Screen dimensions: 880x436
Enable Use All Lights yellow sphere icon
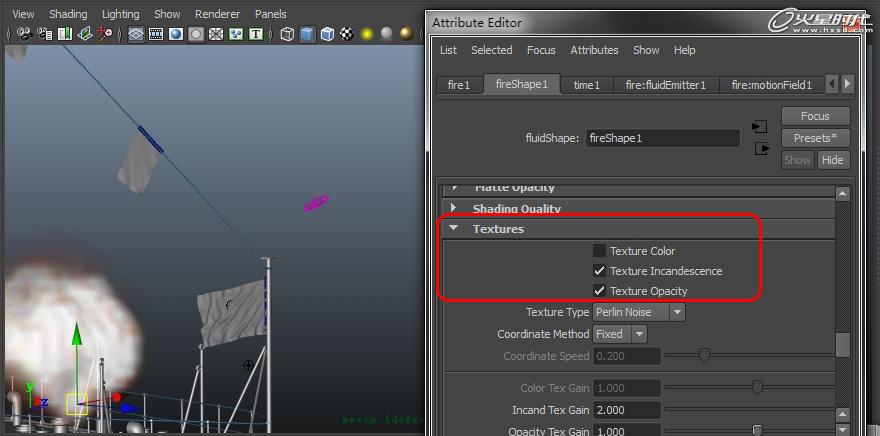pos(367,35)
